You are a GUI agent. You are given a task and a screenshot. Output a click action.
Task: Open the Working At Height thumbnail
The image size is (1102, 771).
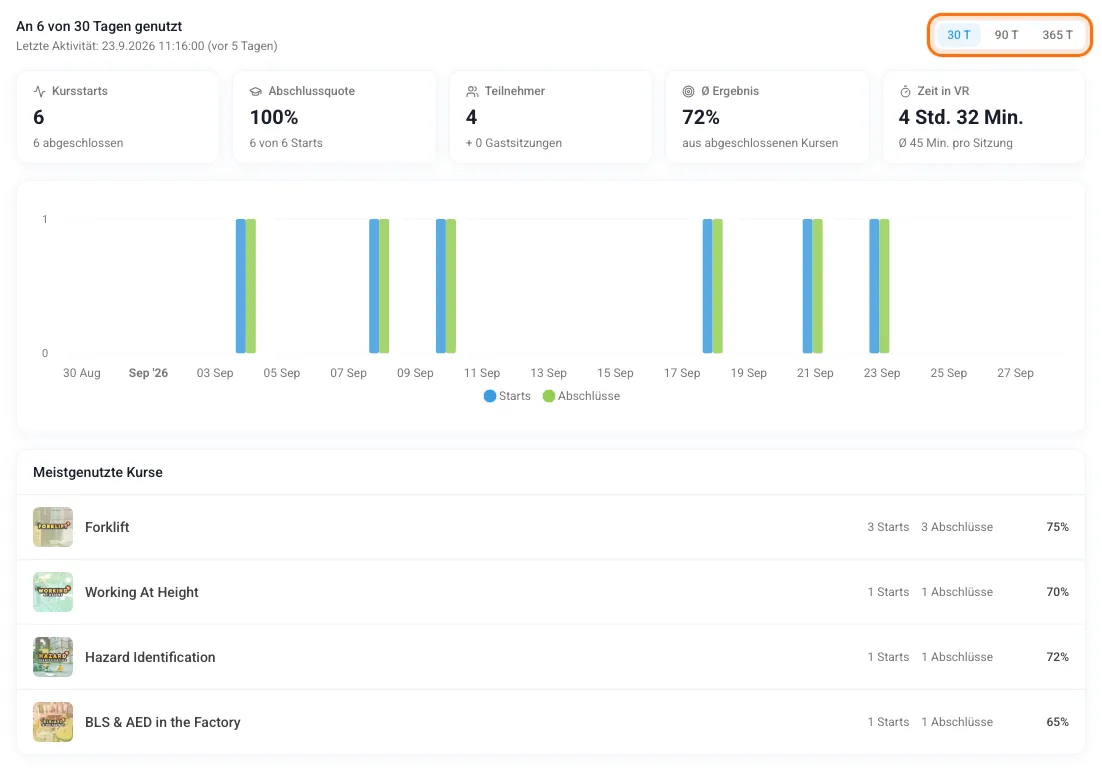tap(53, 592)
